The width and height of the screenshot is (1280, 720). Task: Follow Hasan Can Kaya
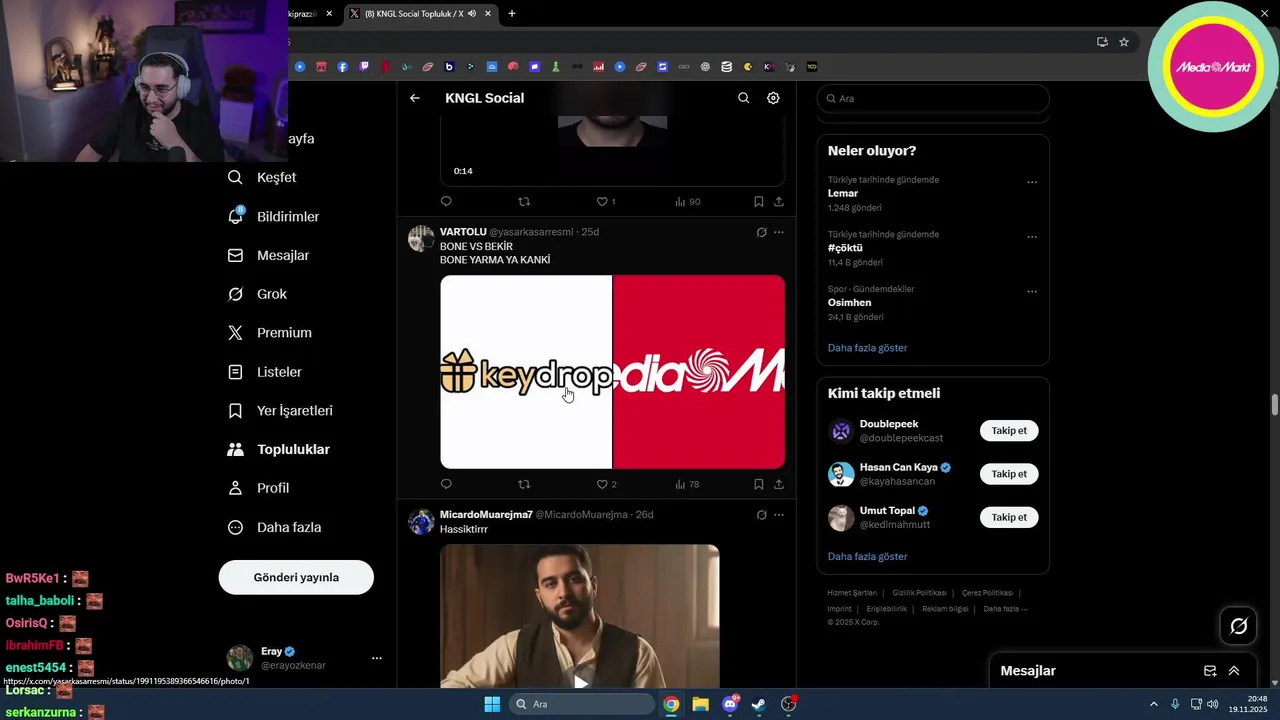(x=1009, y=474)
